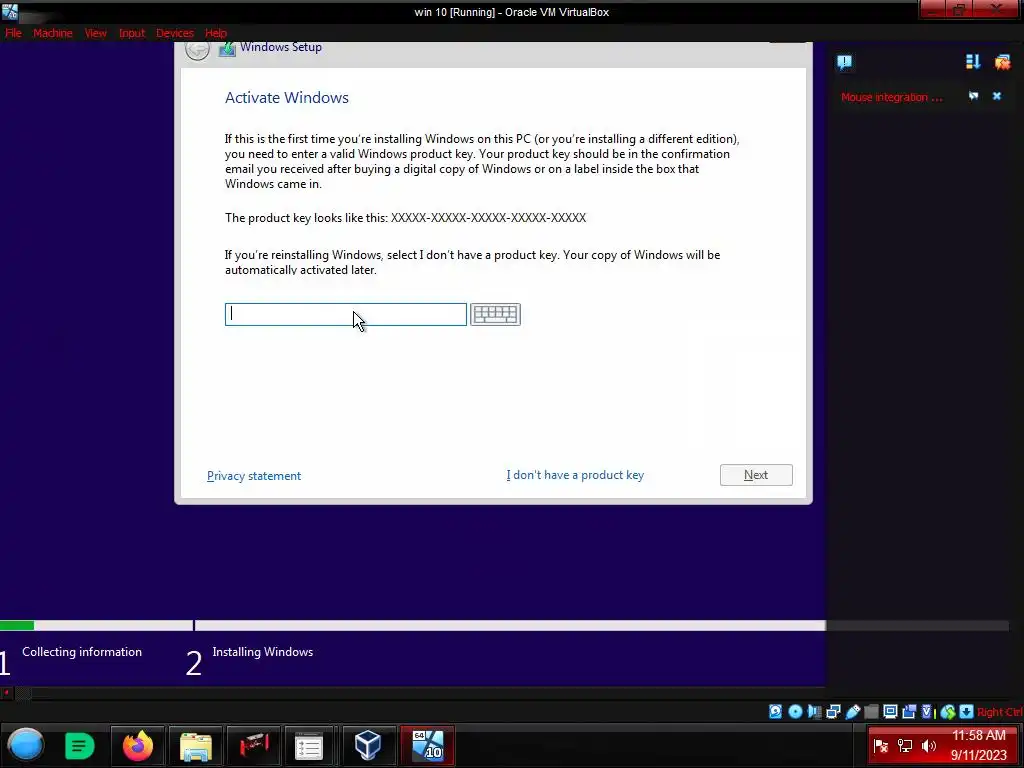This screenshot has width=1024, height=768.
Task: Click the Windows Setup back arrow
Action: (197, 49)
